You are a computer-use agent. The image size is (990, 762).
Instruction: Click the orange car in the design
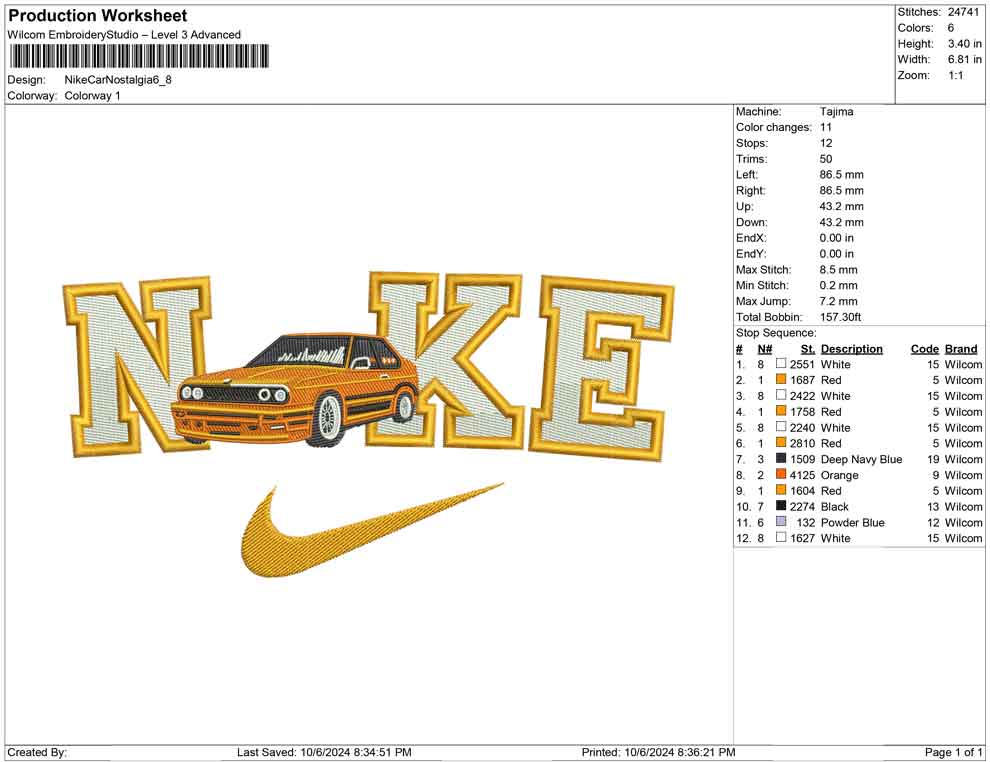pyautogui.click(x=297, y=388)
